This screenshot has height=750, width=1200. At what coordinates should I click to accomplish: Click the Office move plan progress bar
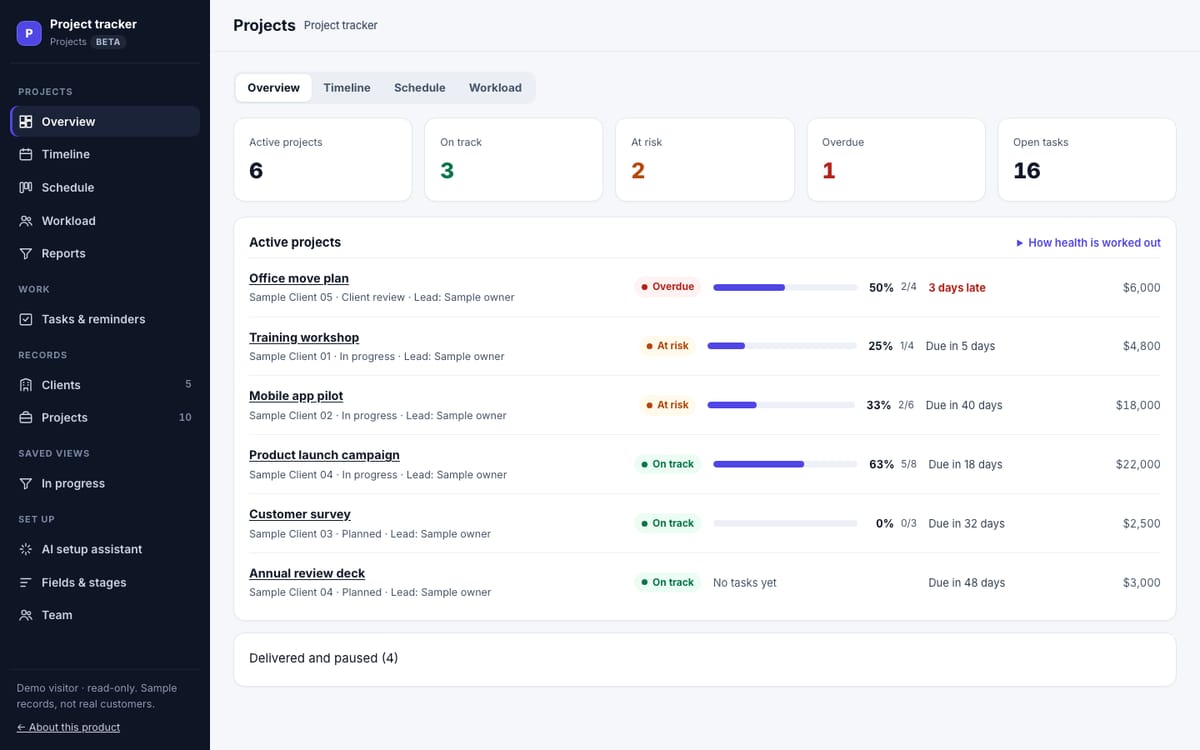(785, 288)
